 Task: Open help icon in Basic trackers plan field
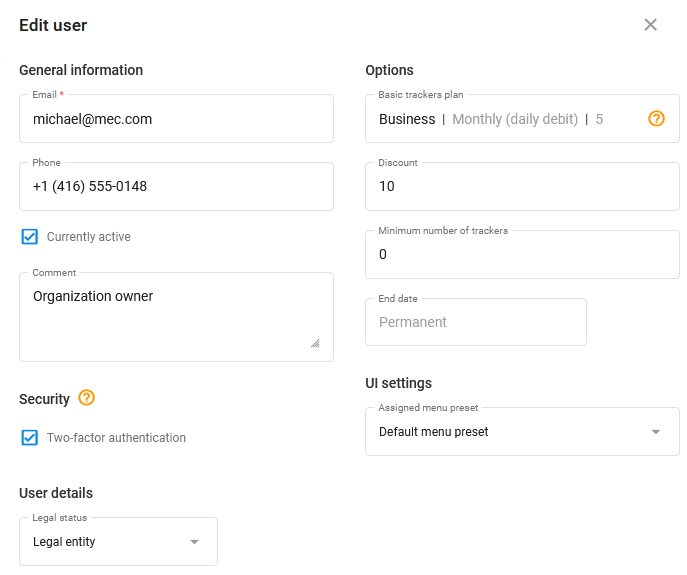(656, 118)
